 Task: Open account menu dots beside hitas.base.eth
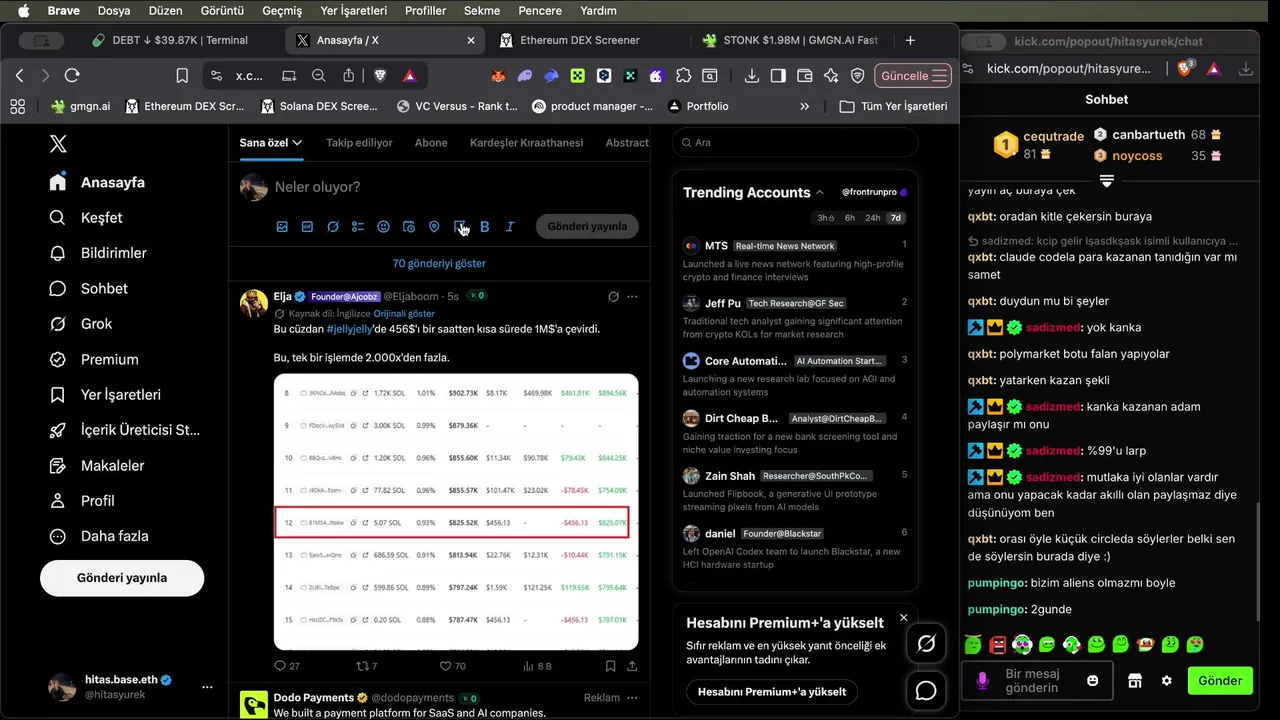point(207,687)
